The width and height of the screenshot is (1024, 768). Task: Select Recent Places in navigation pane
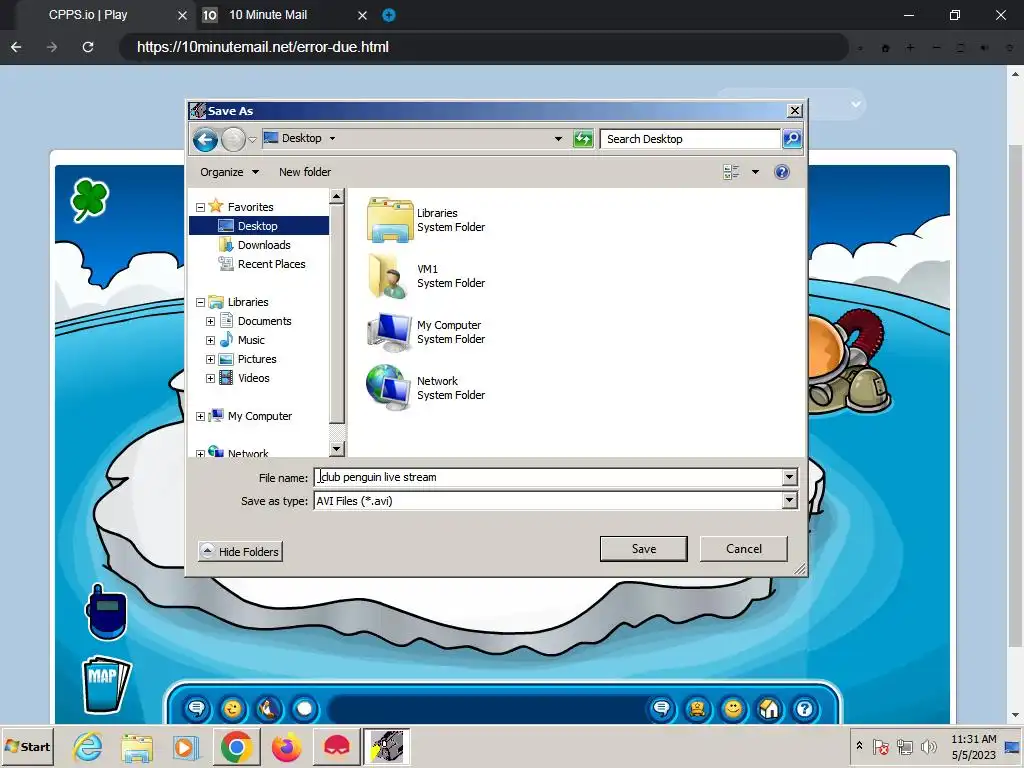coord(271,264)
